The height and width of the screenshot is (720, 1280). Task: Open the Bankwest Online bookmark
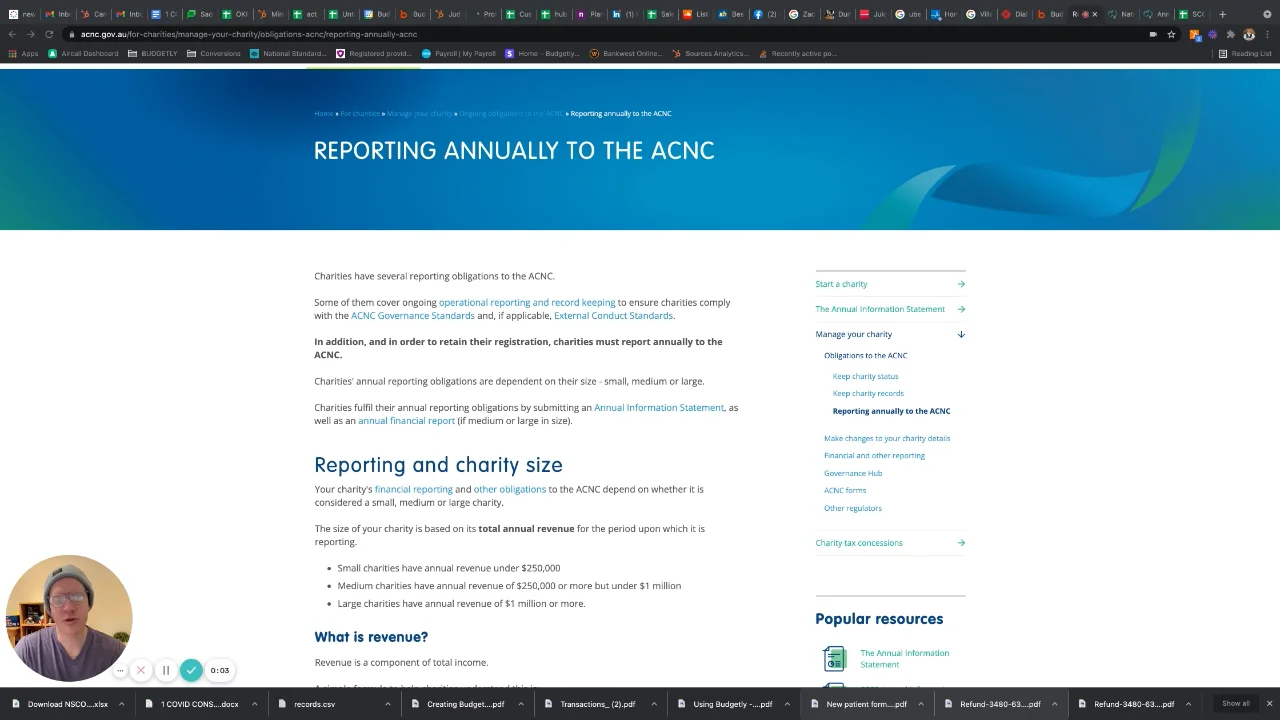click(626, 53)
